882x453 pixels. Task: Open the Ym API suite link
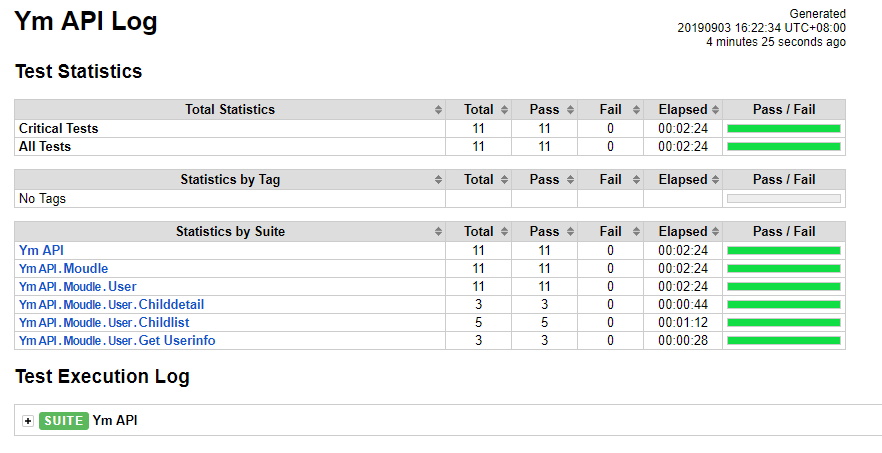click(x=41, y=250)
